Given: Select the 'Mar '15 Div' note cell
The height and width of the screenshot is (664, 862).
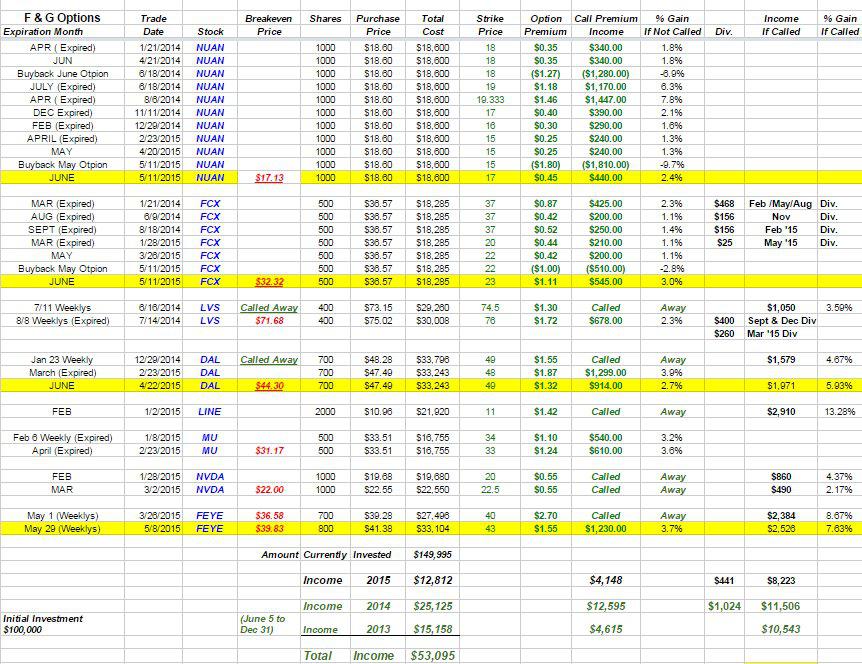Looking at the screenshot, I should (772, 334).
